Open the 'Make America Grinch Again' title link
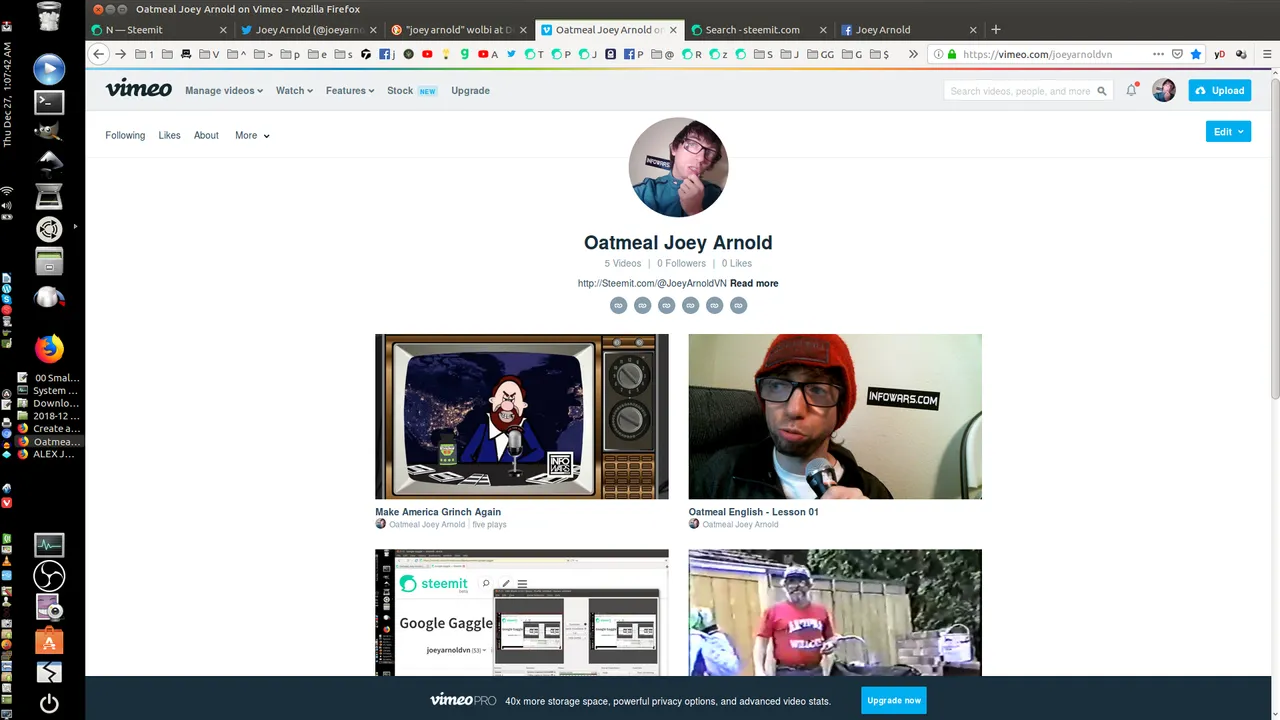Viewport: 1280px width, 720px height. point(438,512)
